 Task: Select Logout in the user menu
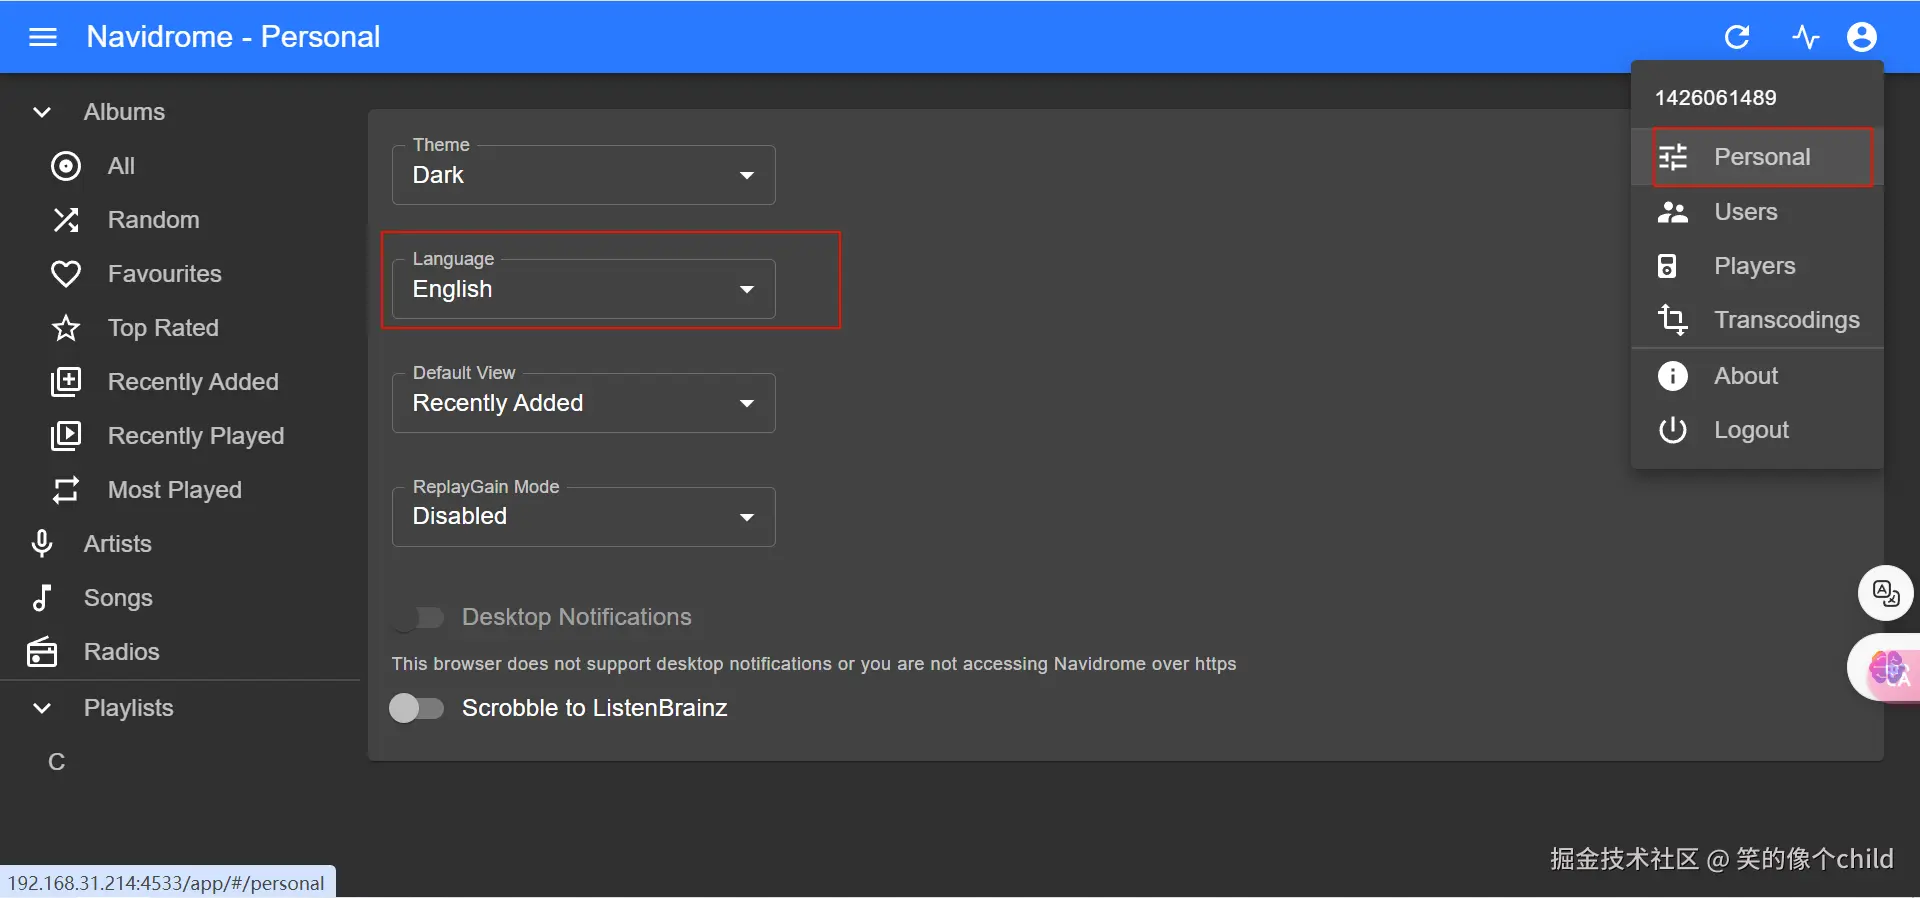1758,430
